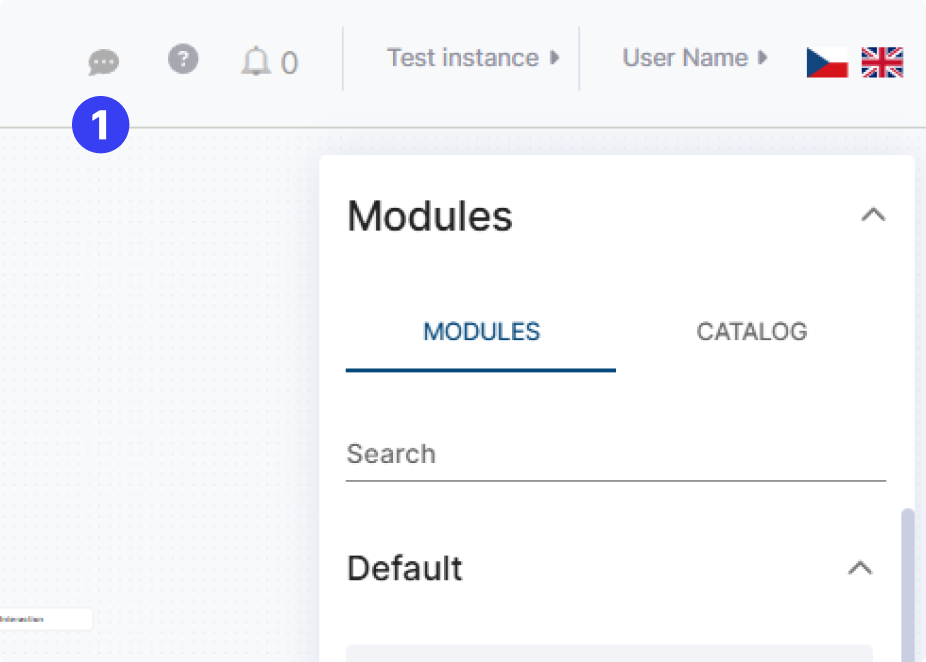
Task: Click the arrow next to Test instance
Action: pyautogui.click(x=555, y=58)
